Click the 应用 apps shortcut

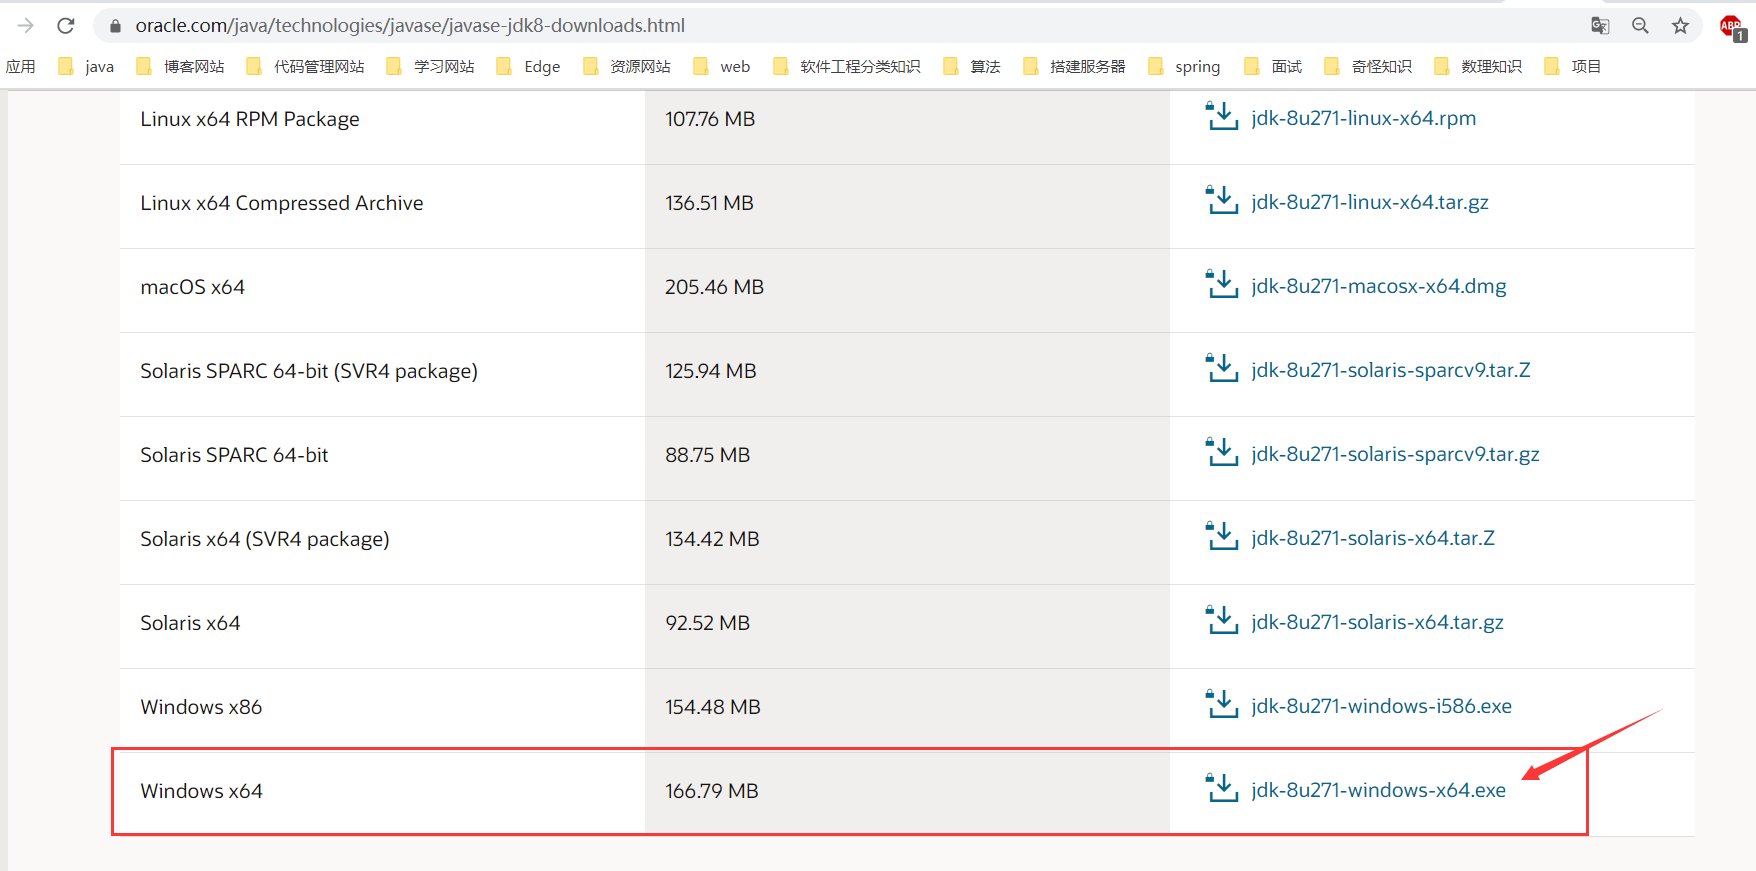(x=21, y=67)
